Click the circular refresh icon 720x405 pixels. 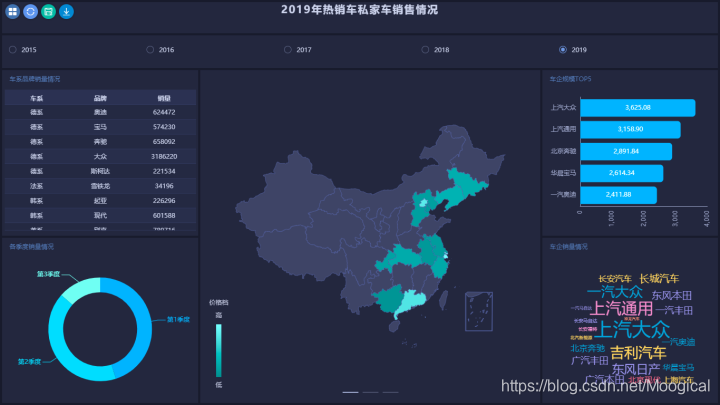click(30, 11)
